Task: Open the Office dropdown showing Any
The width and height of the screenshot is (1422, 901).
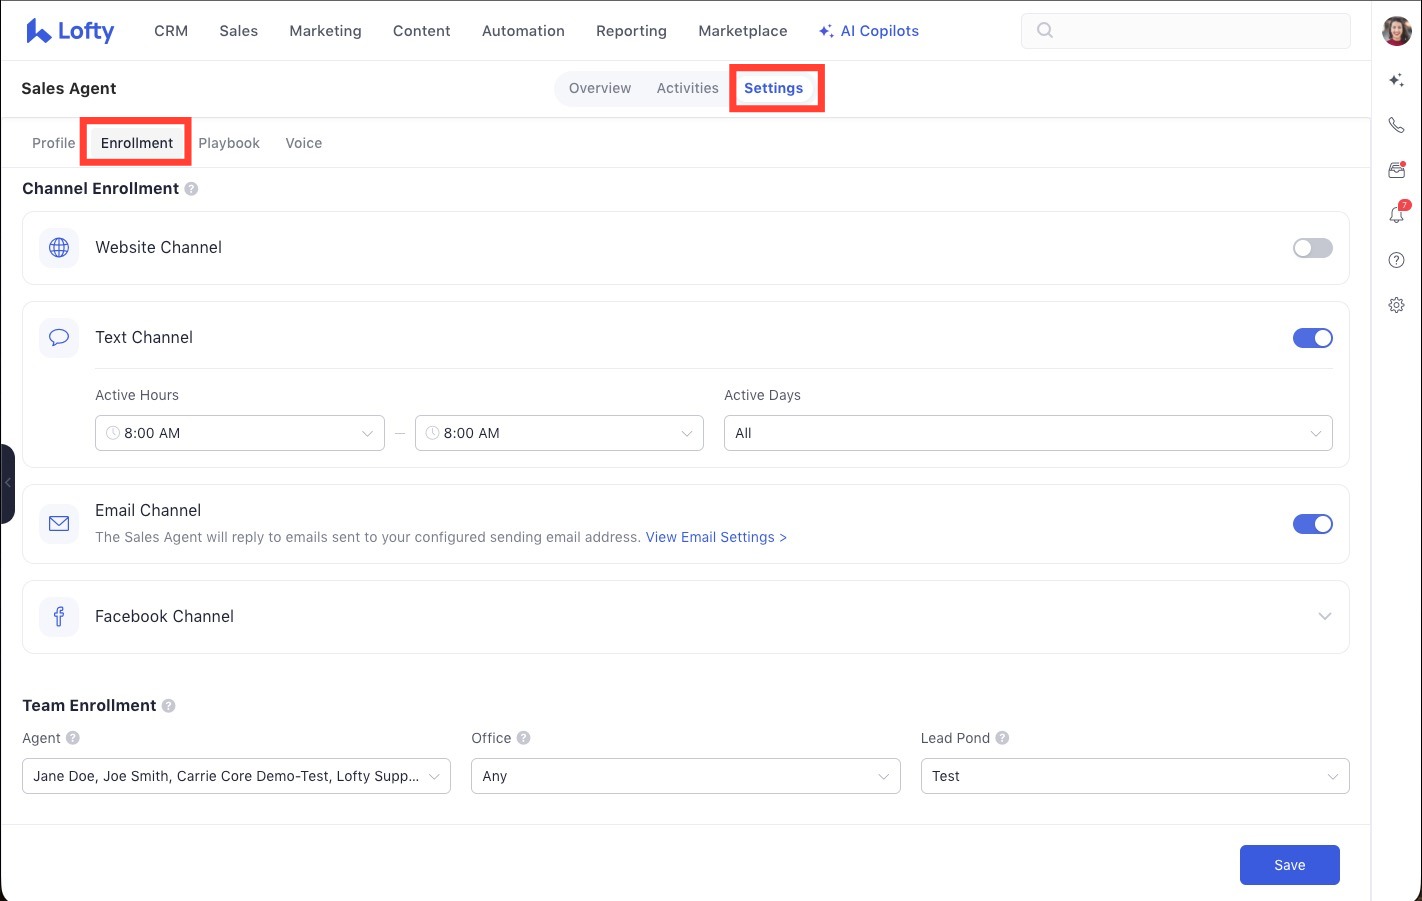Action: click(685, 776)
